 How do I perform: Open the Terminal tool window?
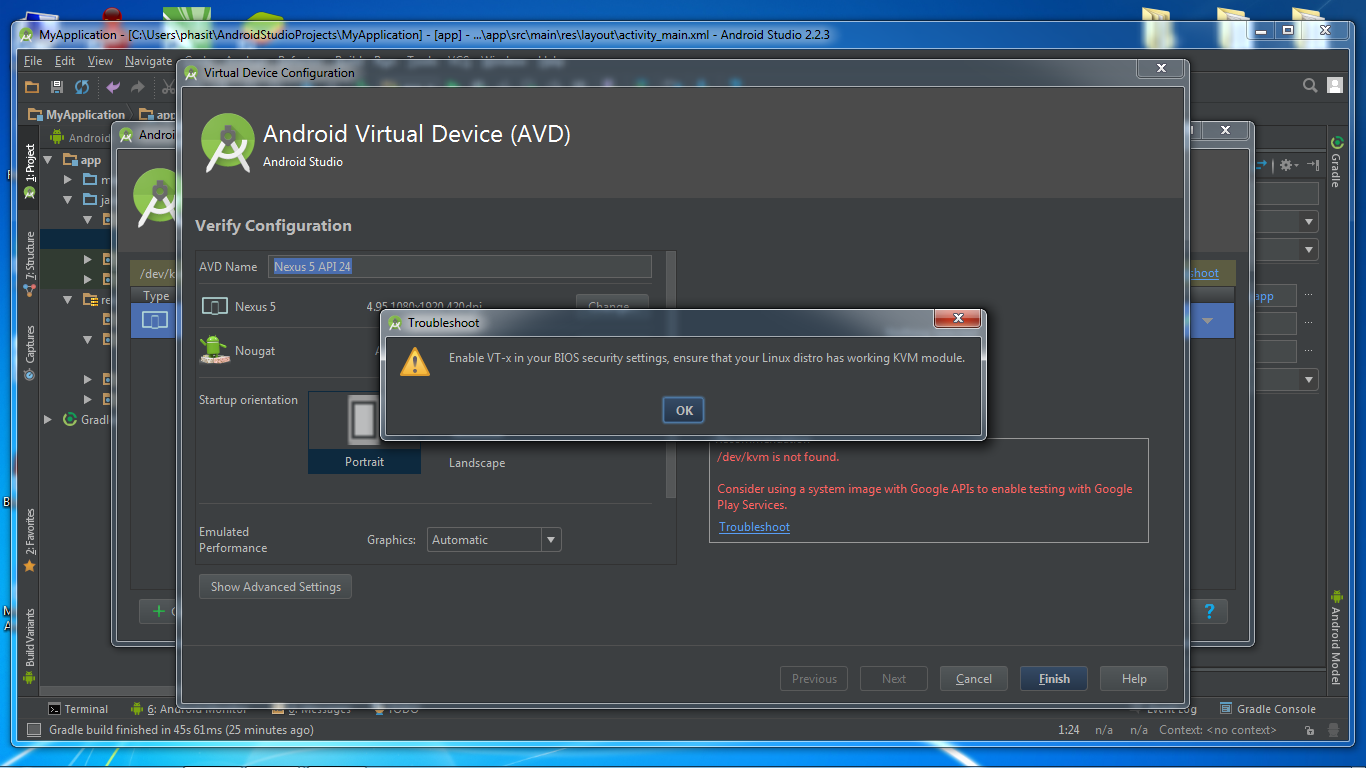click(x=78, y=709)
